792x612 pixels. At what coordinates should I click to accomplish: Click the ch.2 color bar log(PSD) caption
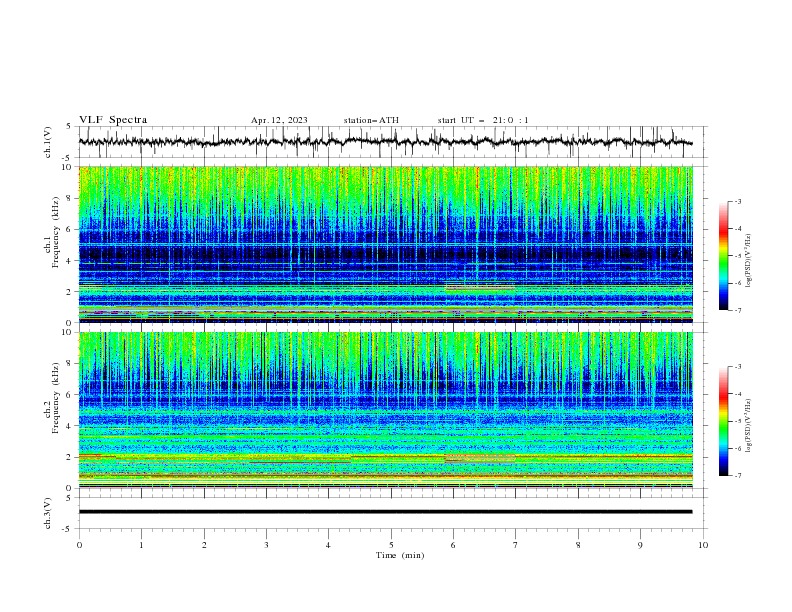749,426
